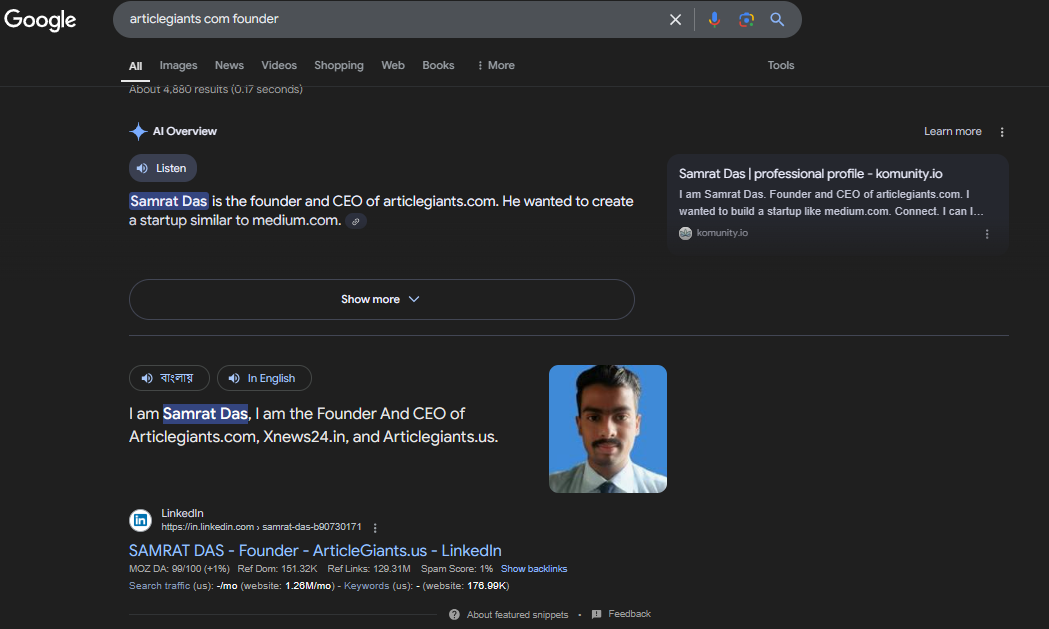The width and height of the screenshot is (1049, 629).
Task: Switch to the News tab
Action: click(229, 65)
